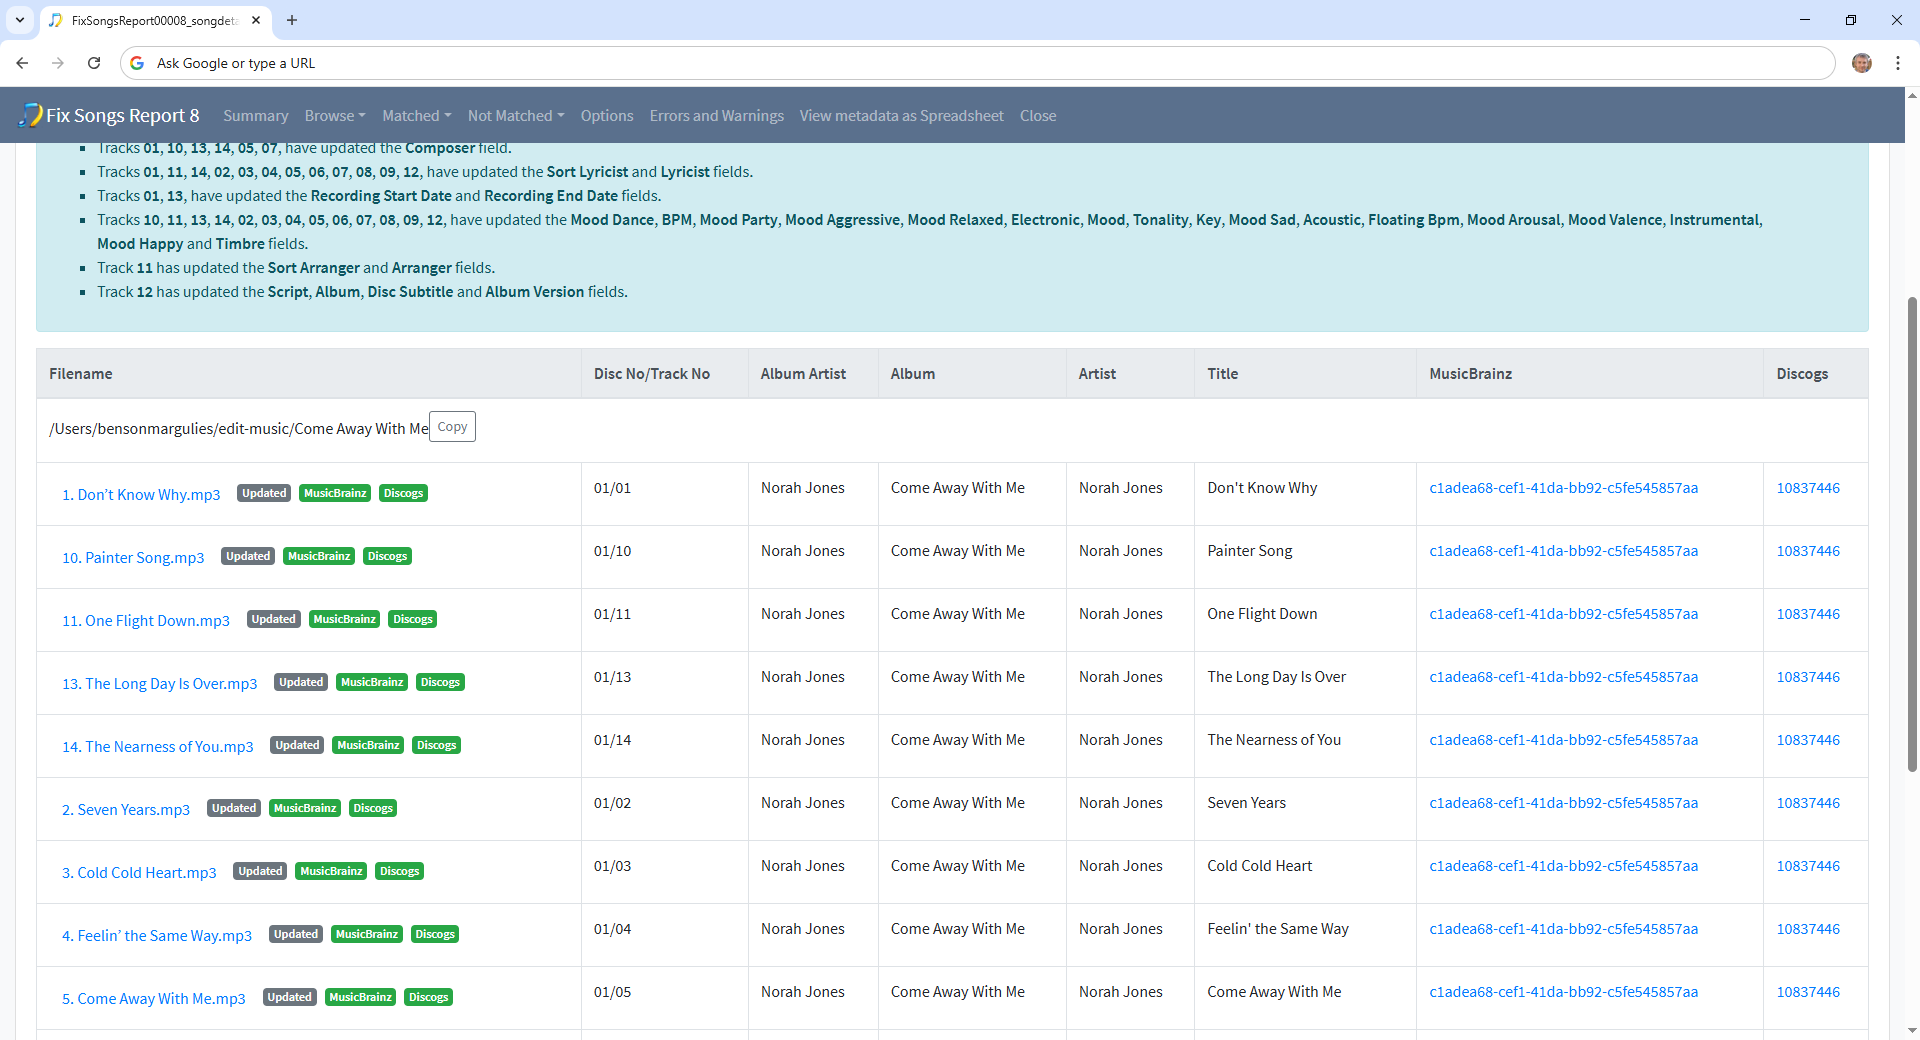Image resolution: width=1920 pixels, height=1040 pixels.
Task: Open a new browser tab
Action: point(292,20)
